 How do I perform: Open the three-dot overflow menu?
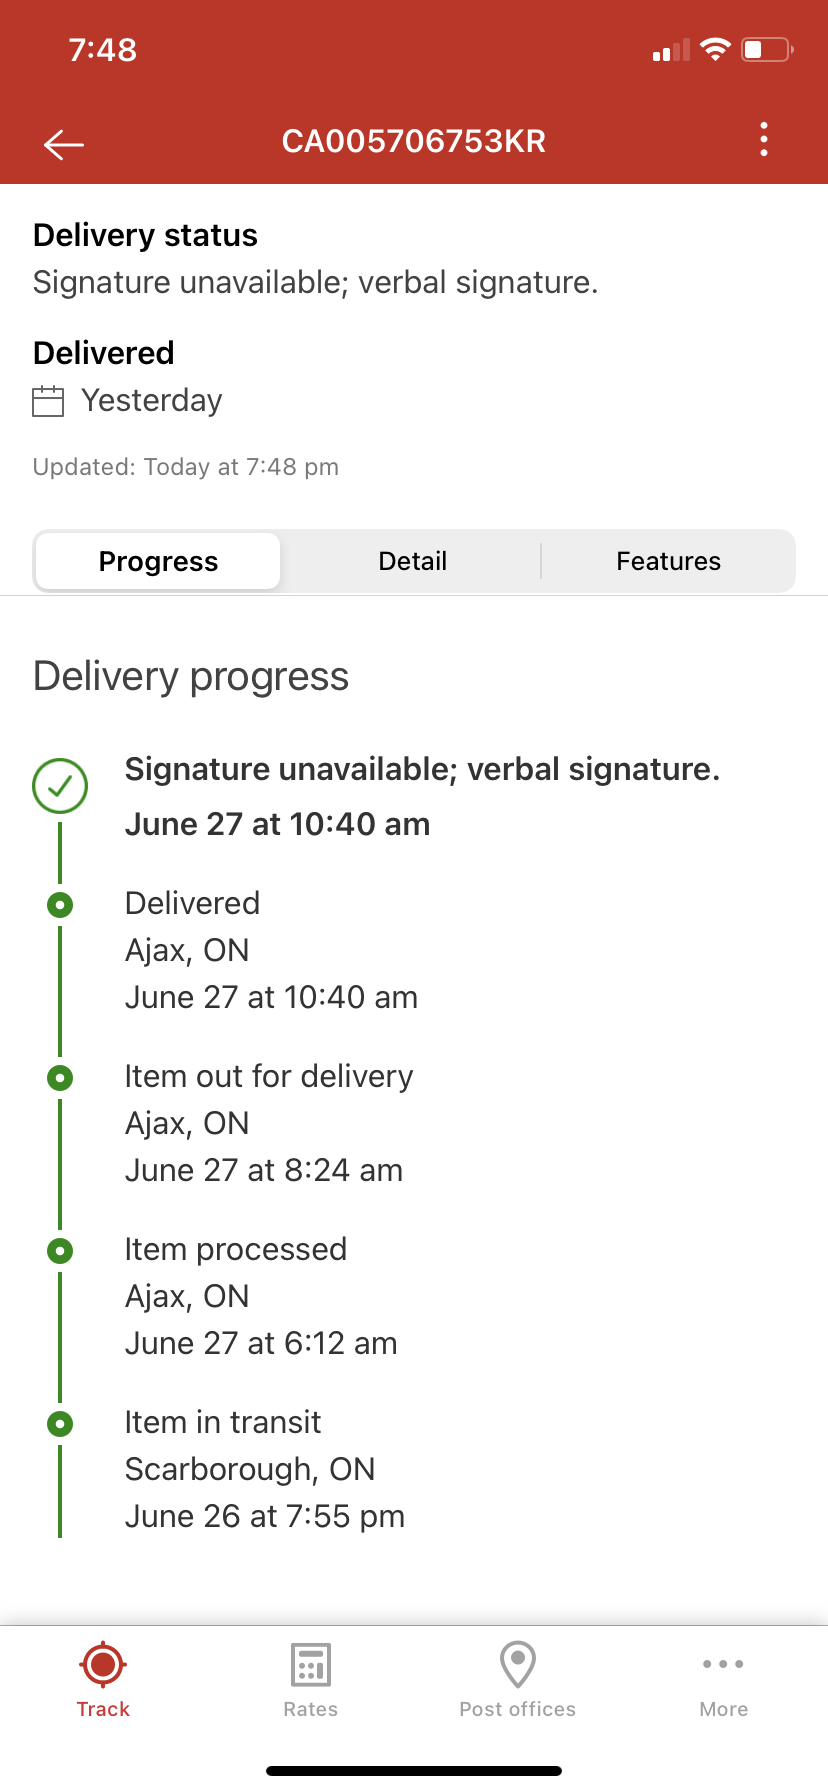(764, 140)
